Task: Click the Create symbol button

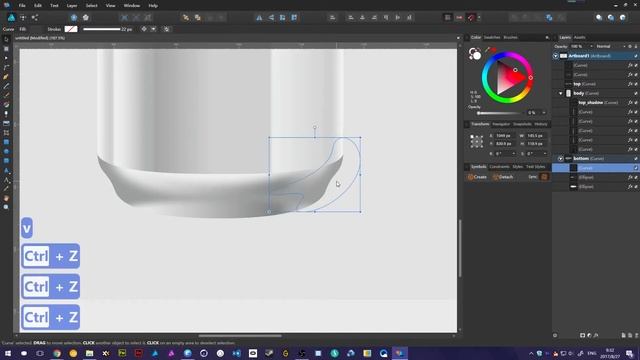Action: 477,177
